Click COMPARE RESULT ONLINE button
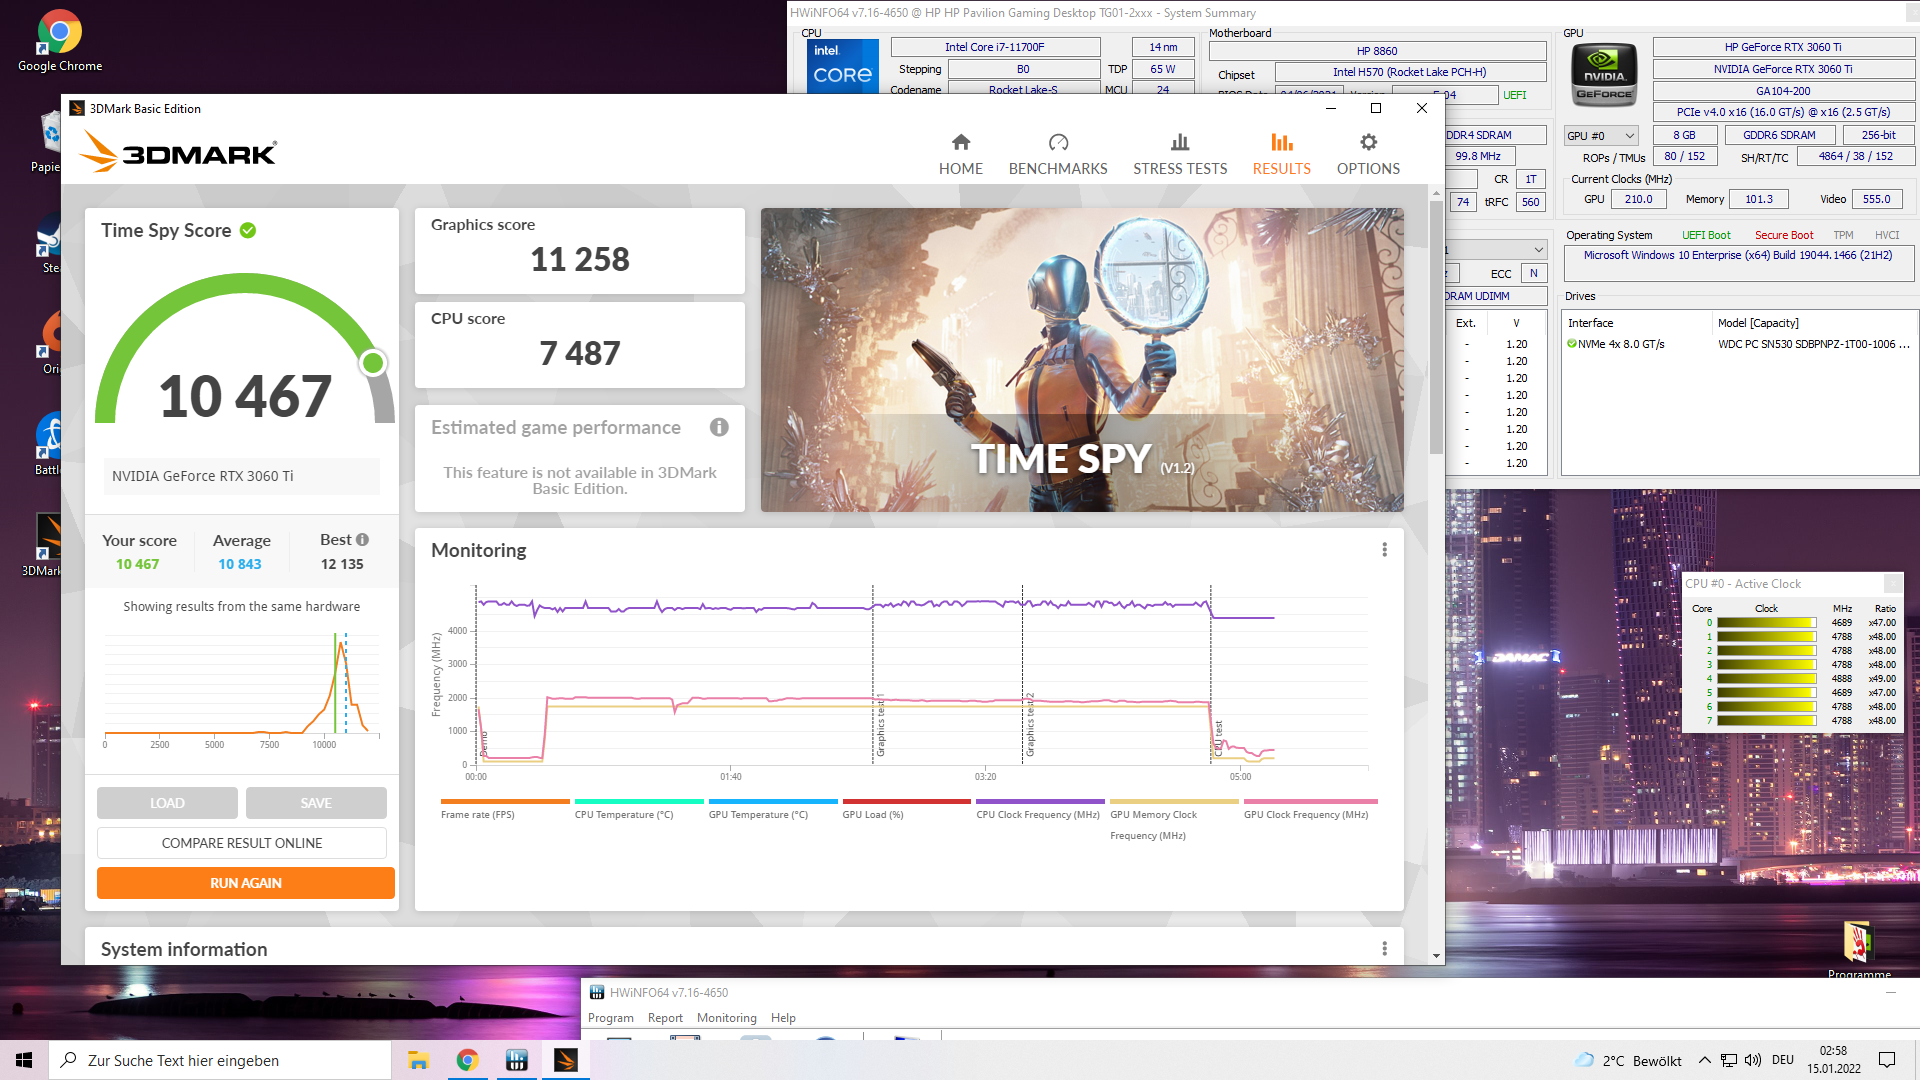The width and height of the screenshot is (1920, 1080). [x=241, y=843]
